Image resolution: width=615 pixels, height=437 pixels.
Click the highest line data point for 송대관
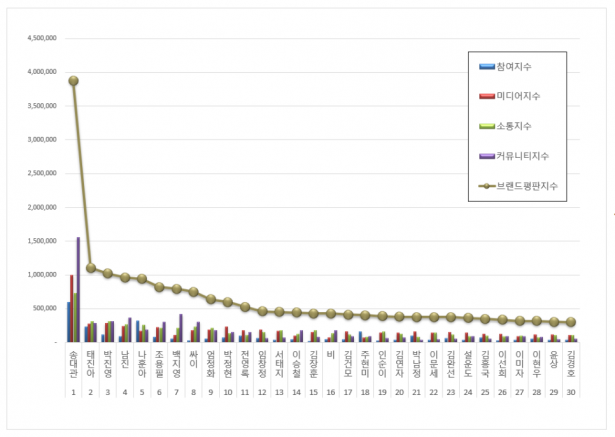click(73, 81)
